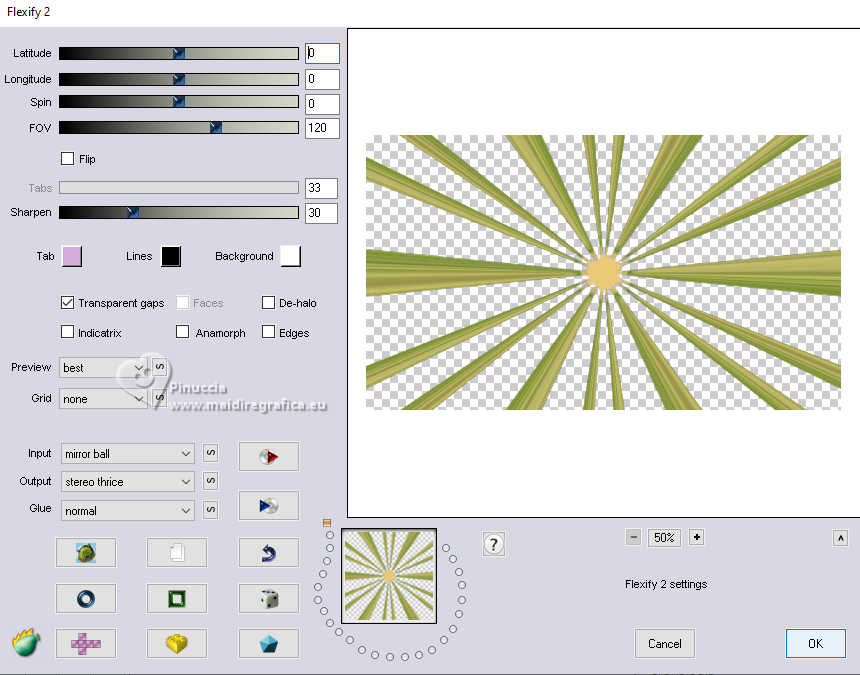
Task: Enable the Indicatrix checkbox
Action: (67, 332)
